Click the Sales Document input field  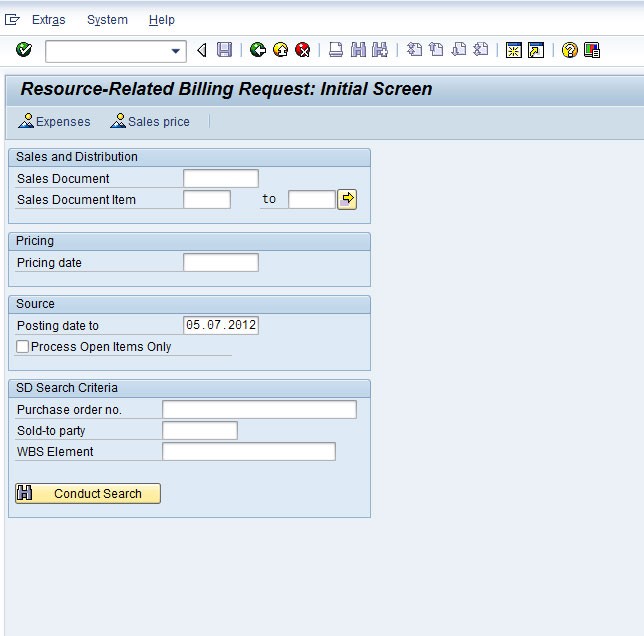pos(221,179)
